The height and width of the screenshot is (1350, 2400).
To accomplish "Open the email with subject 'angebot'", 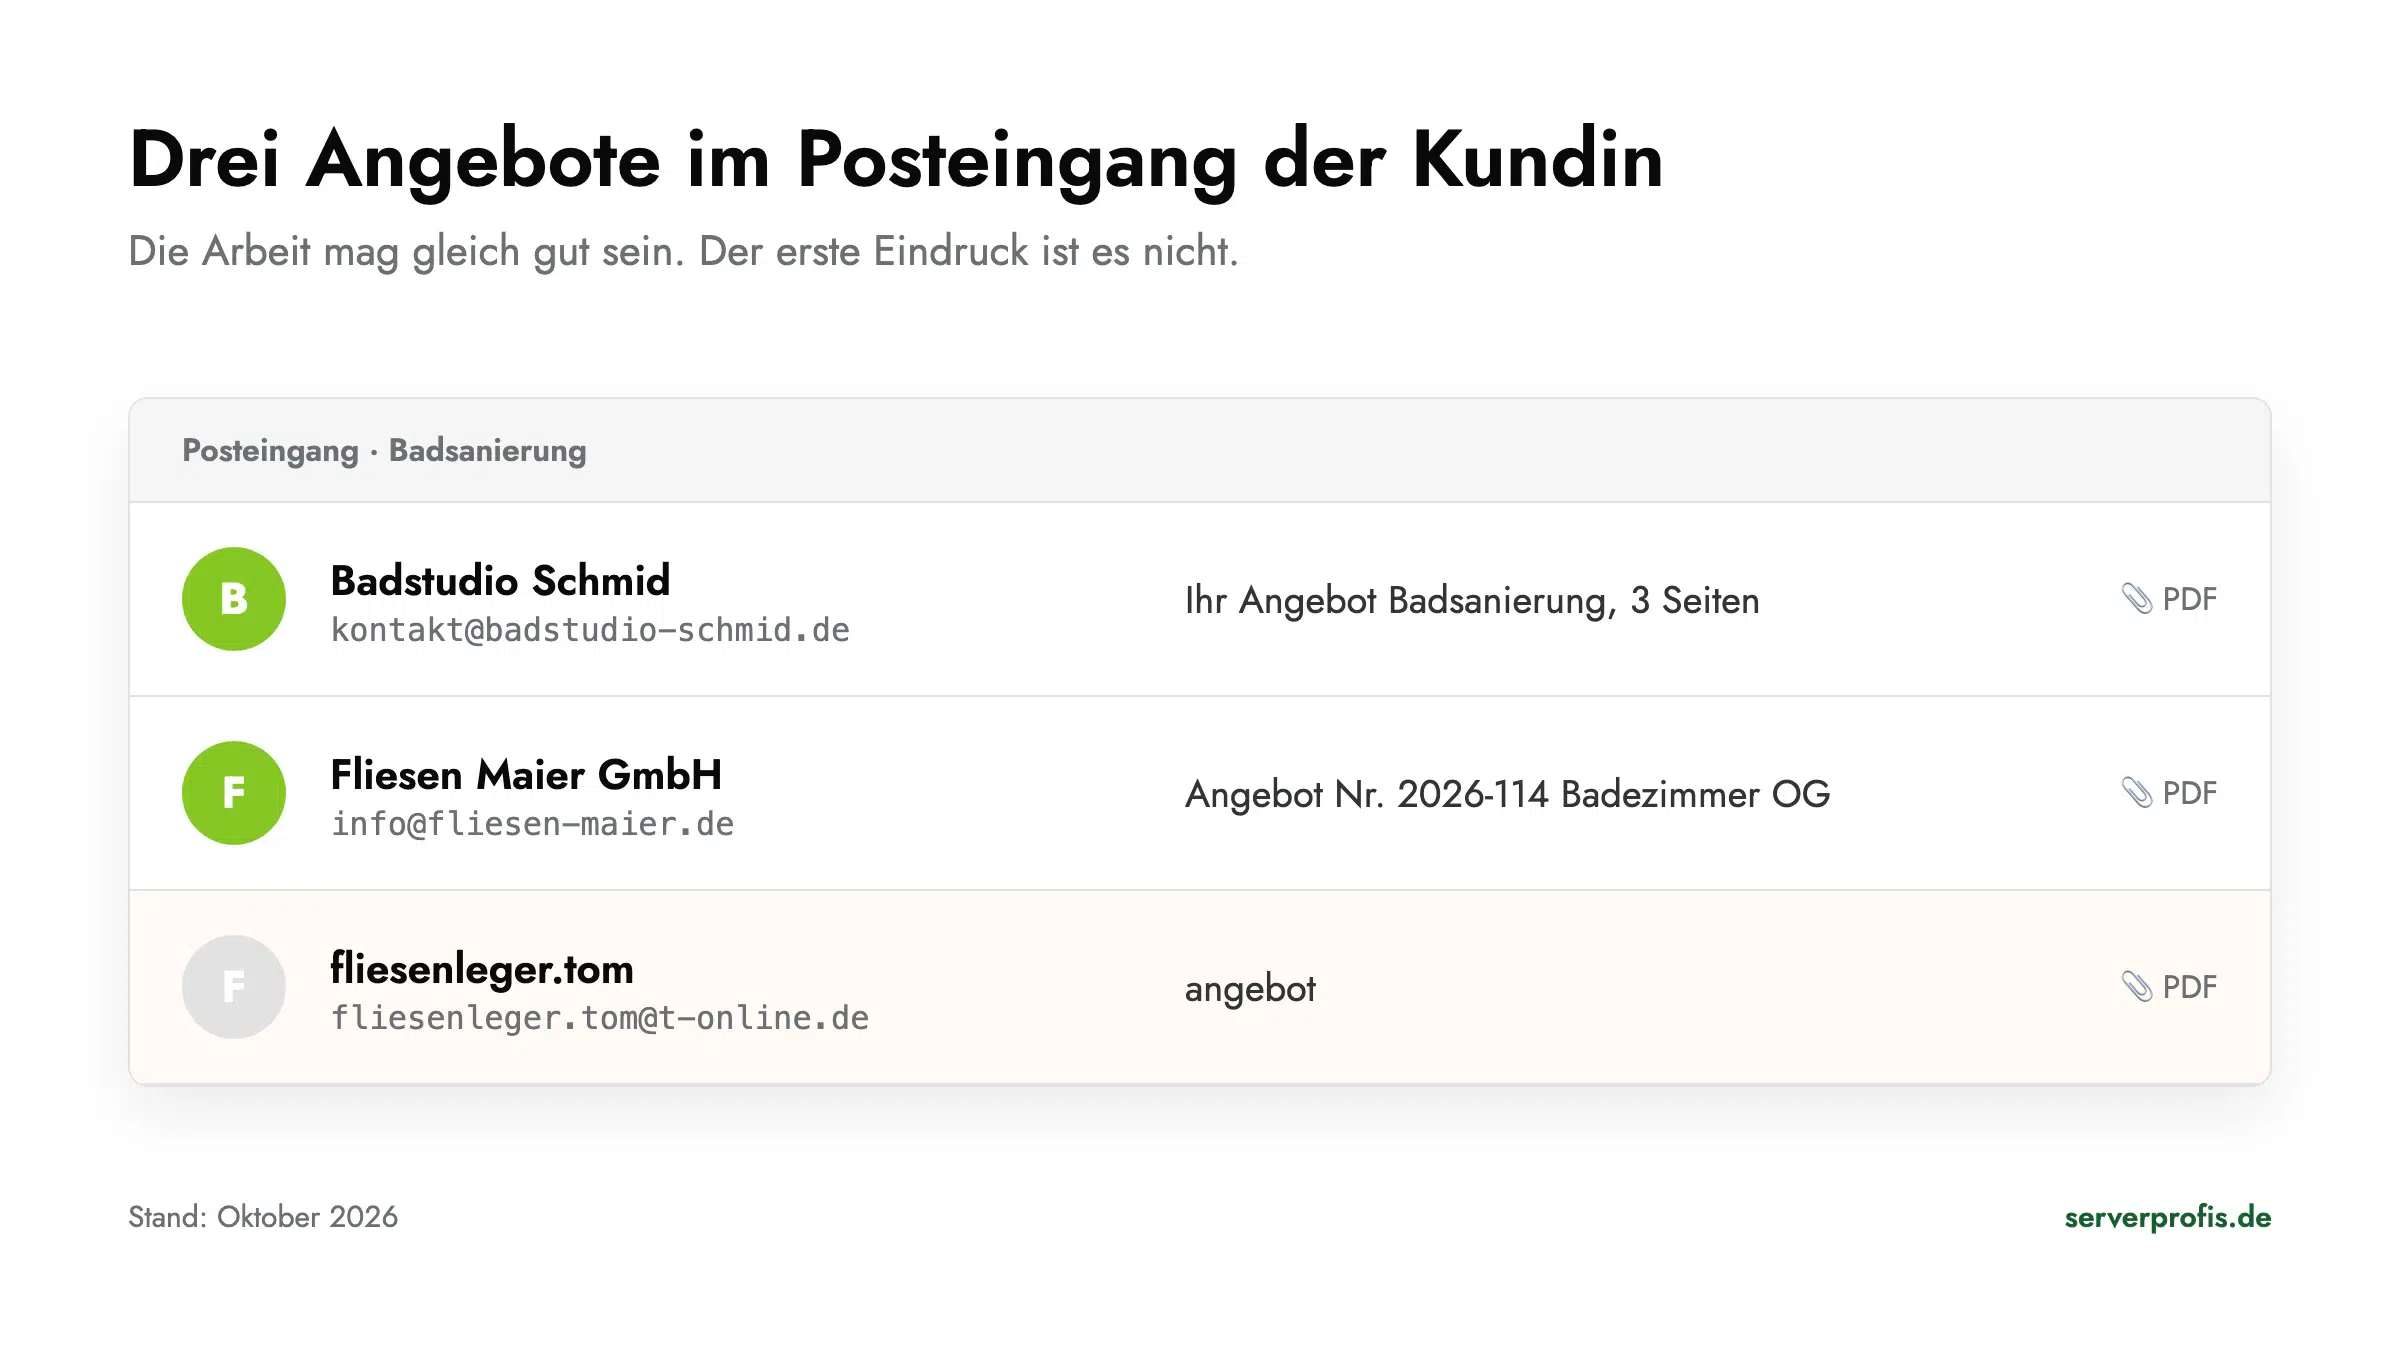I will coord(1250,989).
